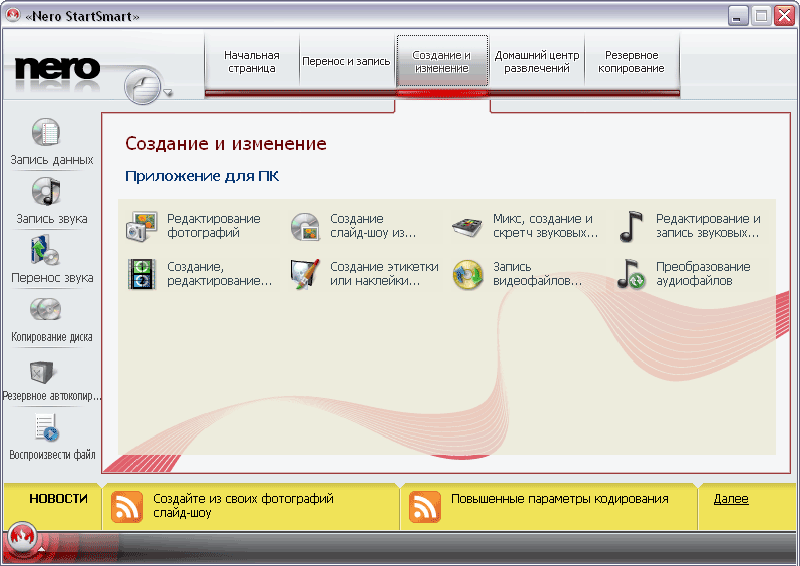Viewport: 800px width, 566px height.
Task: Click the Создание слайд-шоу disc icon
Action: 305,226
